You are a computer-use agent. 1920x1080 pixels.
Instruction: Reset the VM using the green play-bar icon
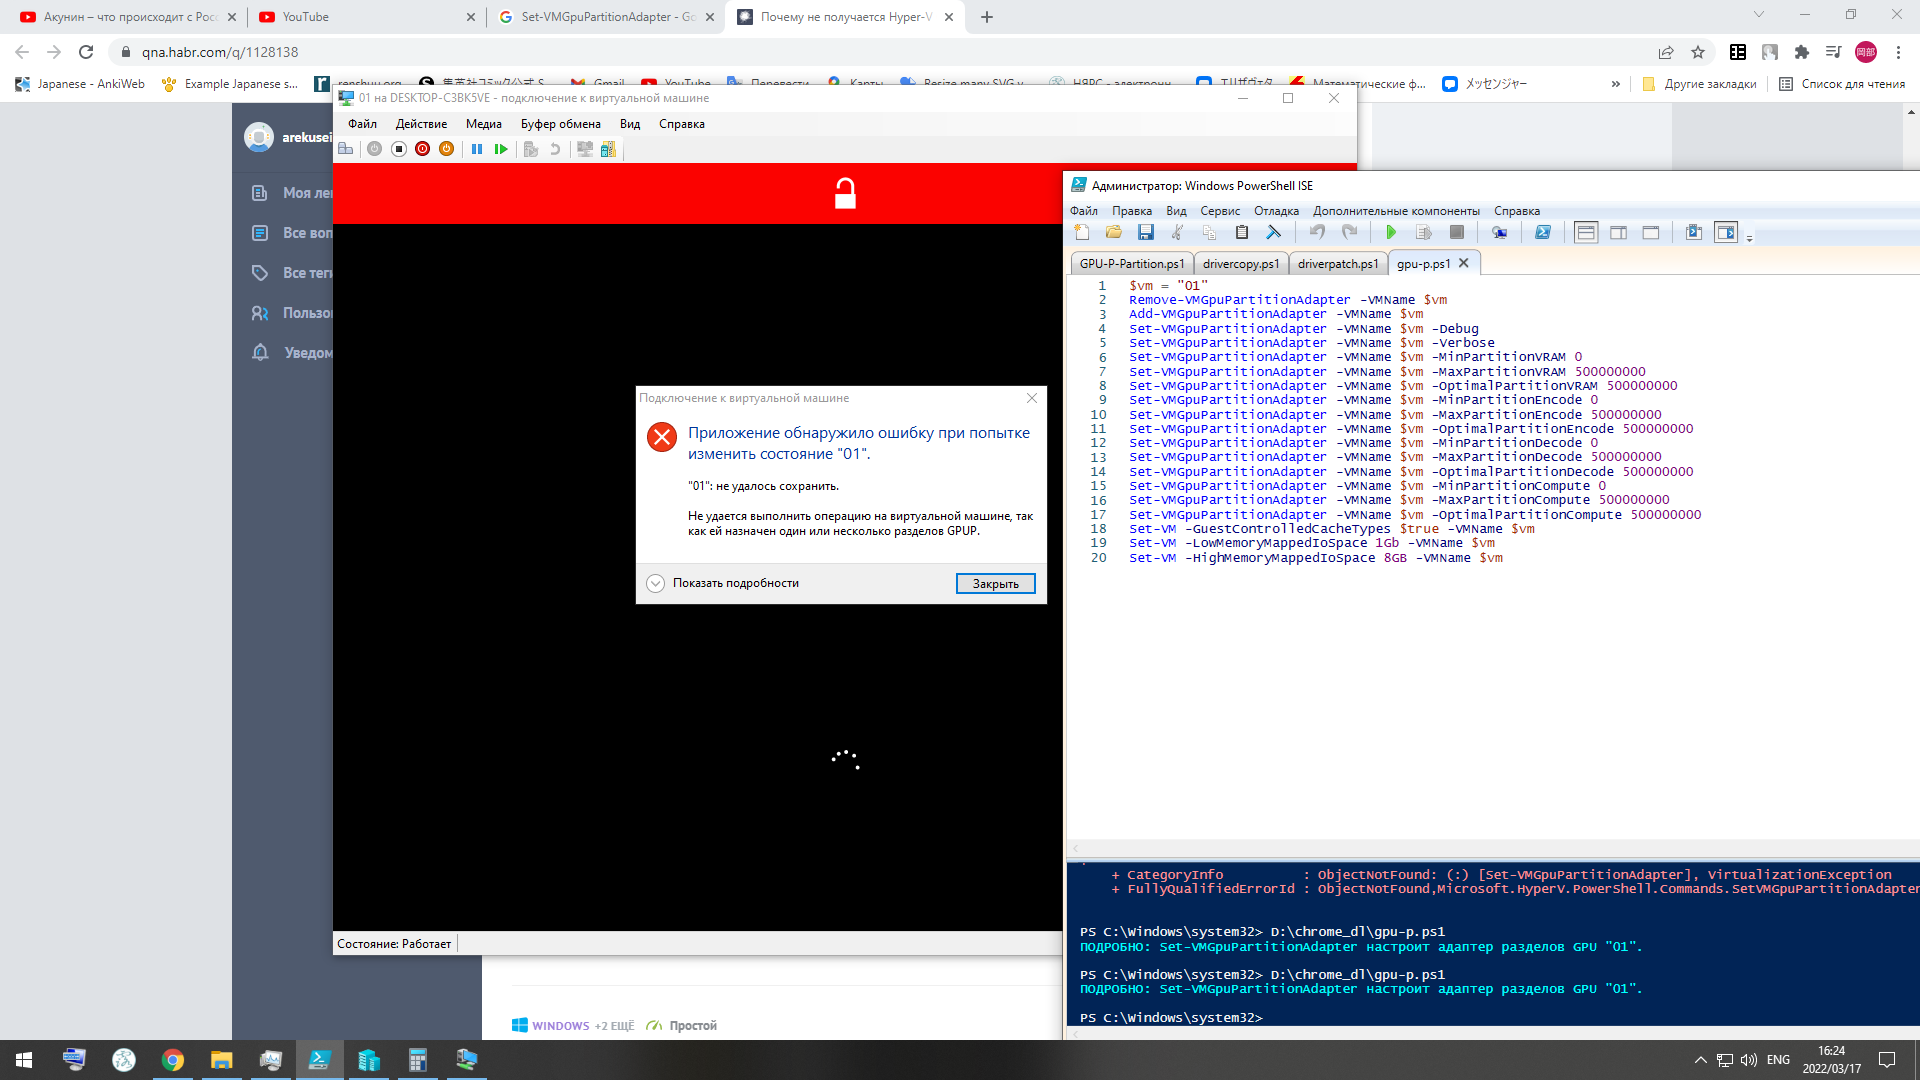[x=501, y=149]
